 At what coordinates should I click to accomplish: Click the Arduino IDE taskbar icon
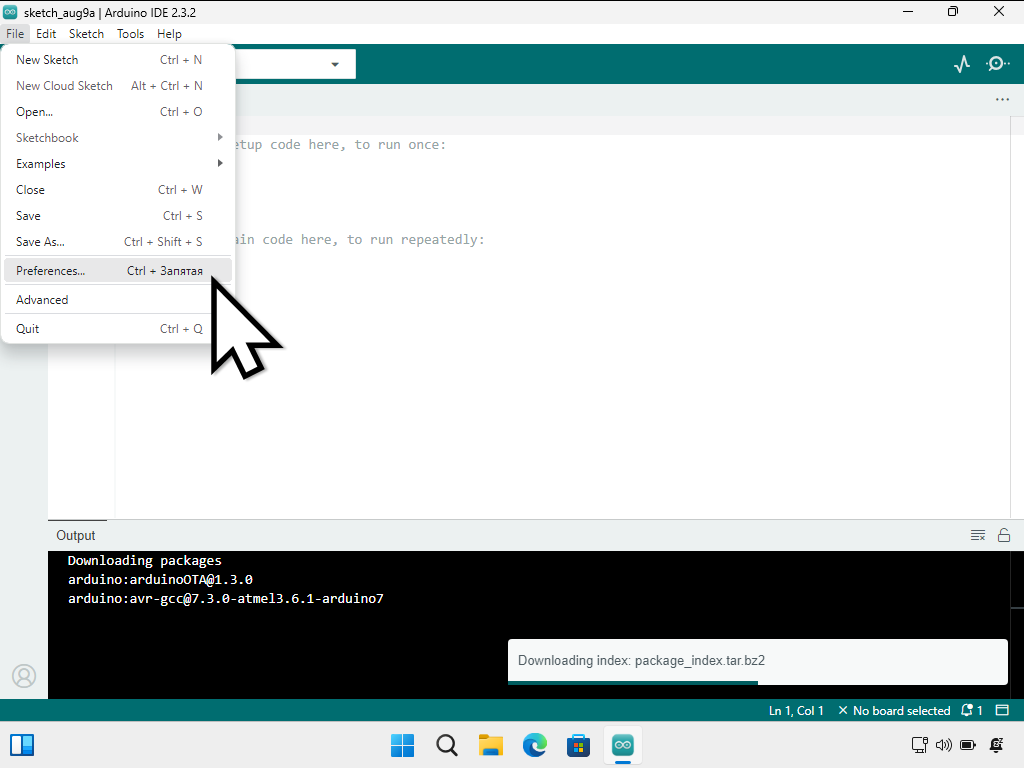click(622, 745)
